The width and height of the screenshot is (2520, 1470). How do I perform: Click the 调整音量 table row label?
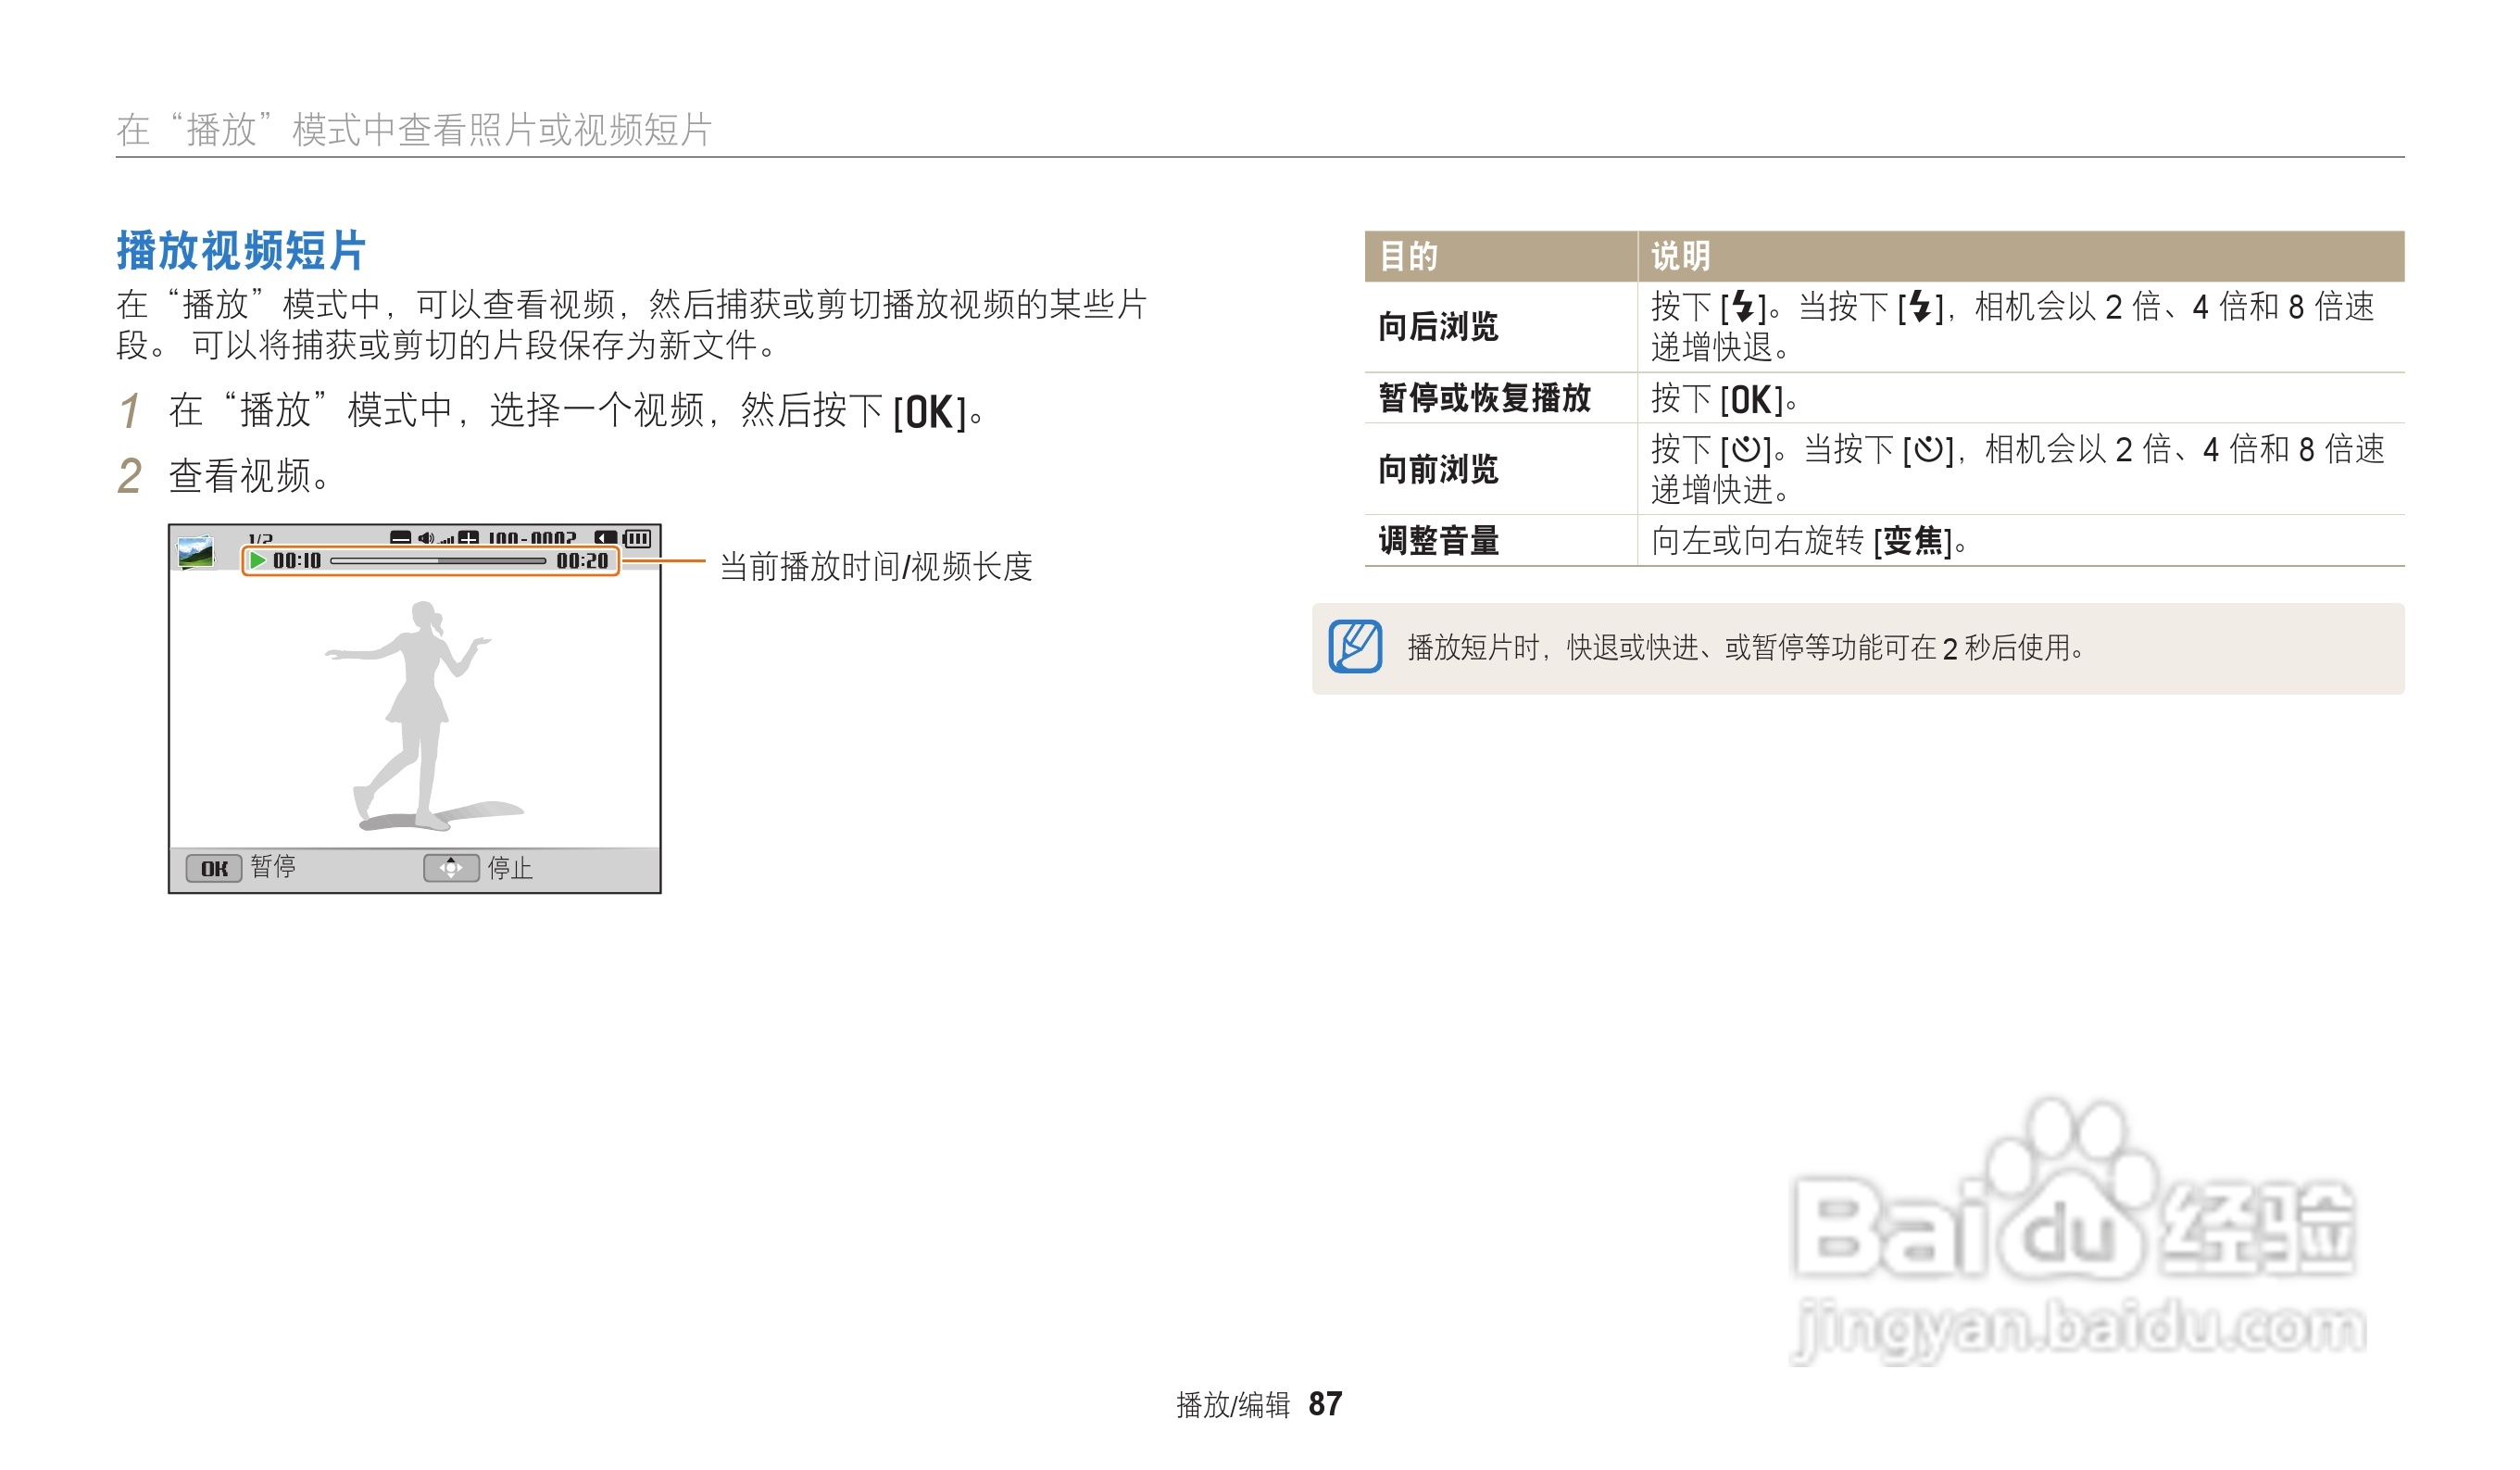1438,540
